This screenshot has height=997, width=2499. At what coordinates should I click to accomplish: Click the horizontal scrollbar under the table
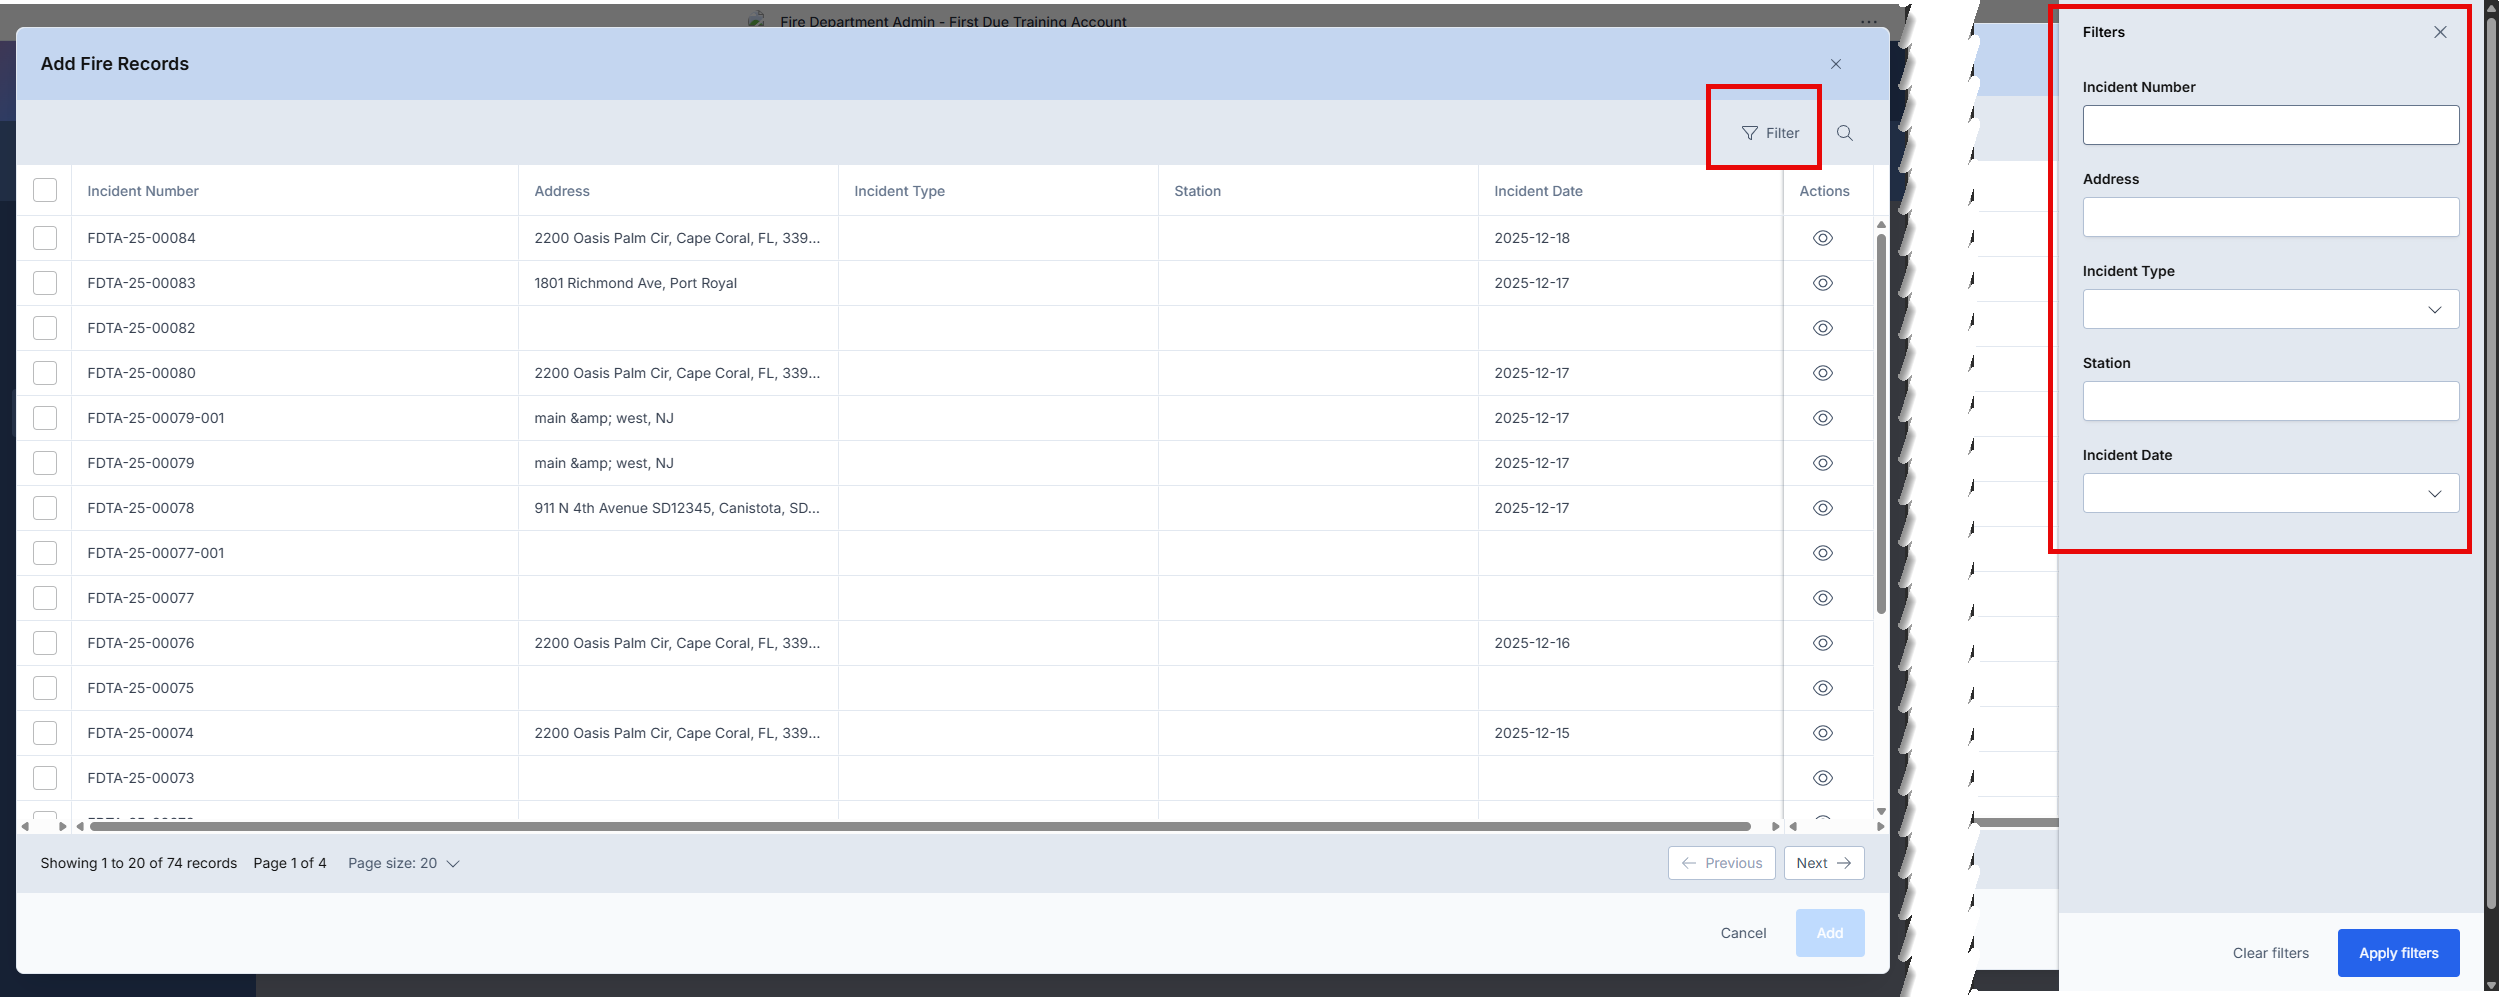pos(920,826)
